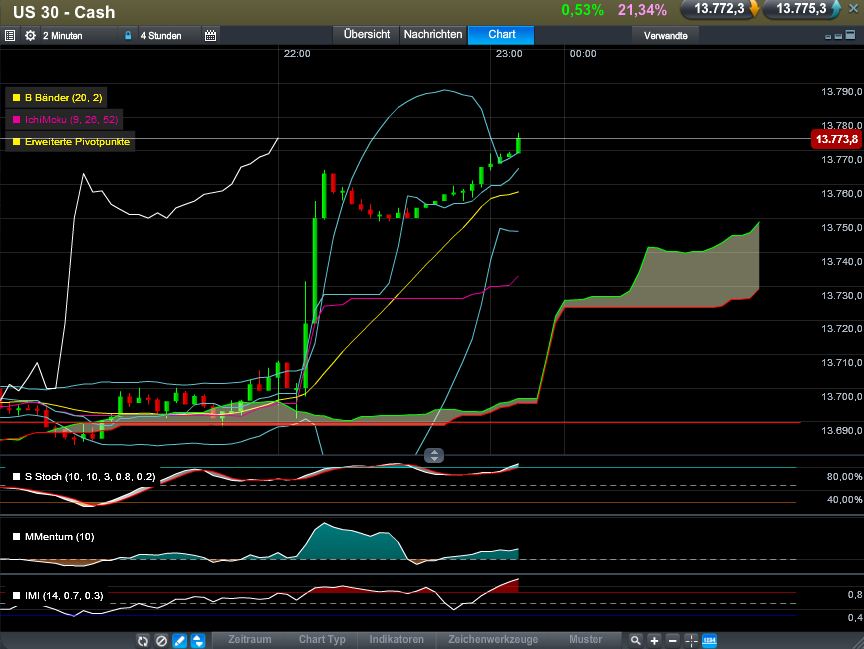Toggle the blue price label icon
864x649 pixels.
[x=710, y=640]
